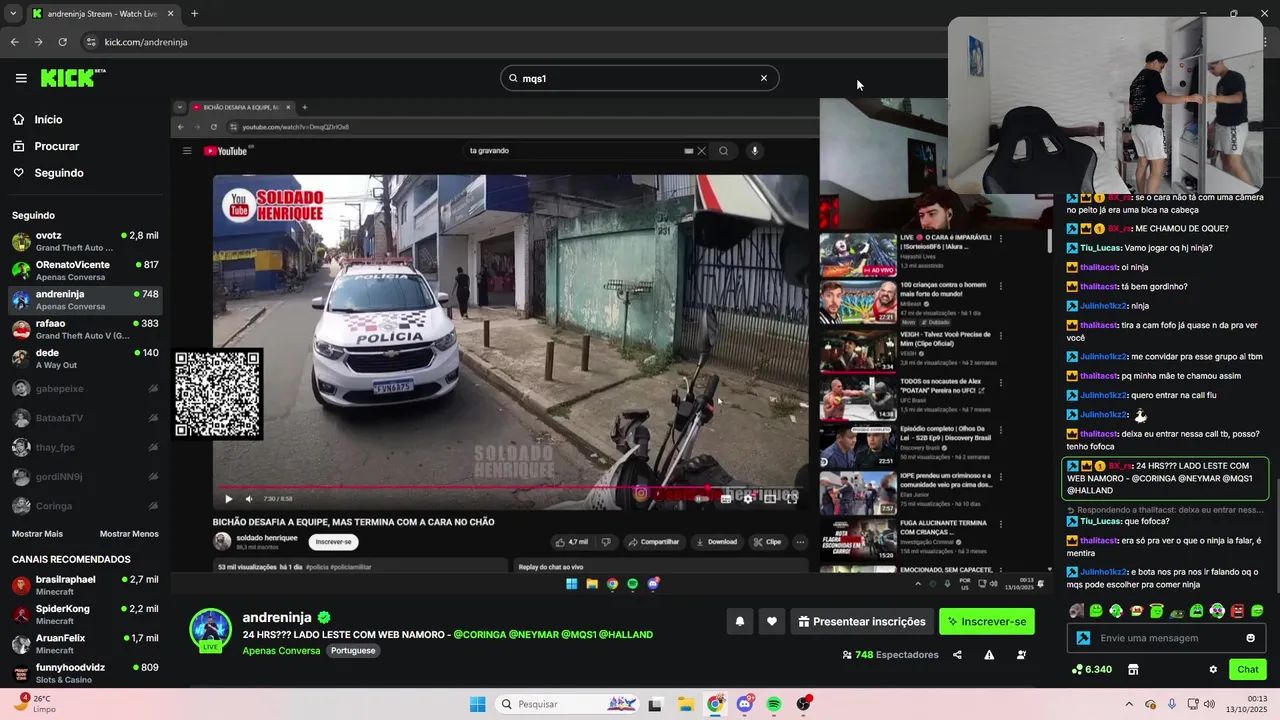
Task: Open @HALLAND mention in stream title
Action: click(626, 635)
